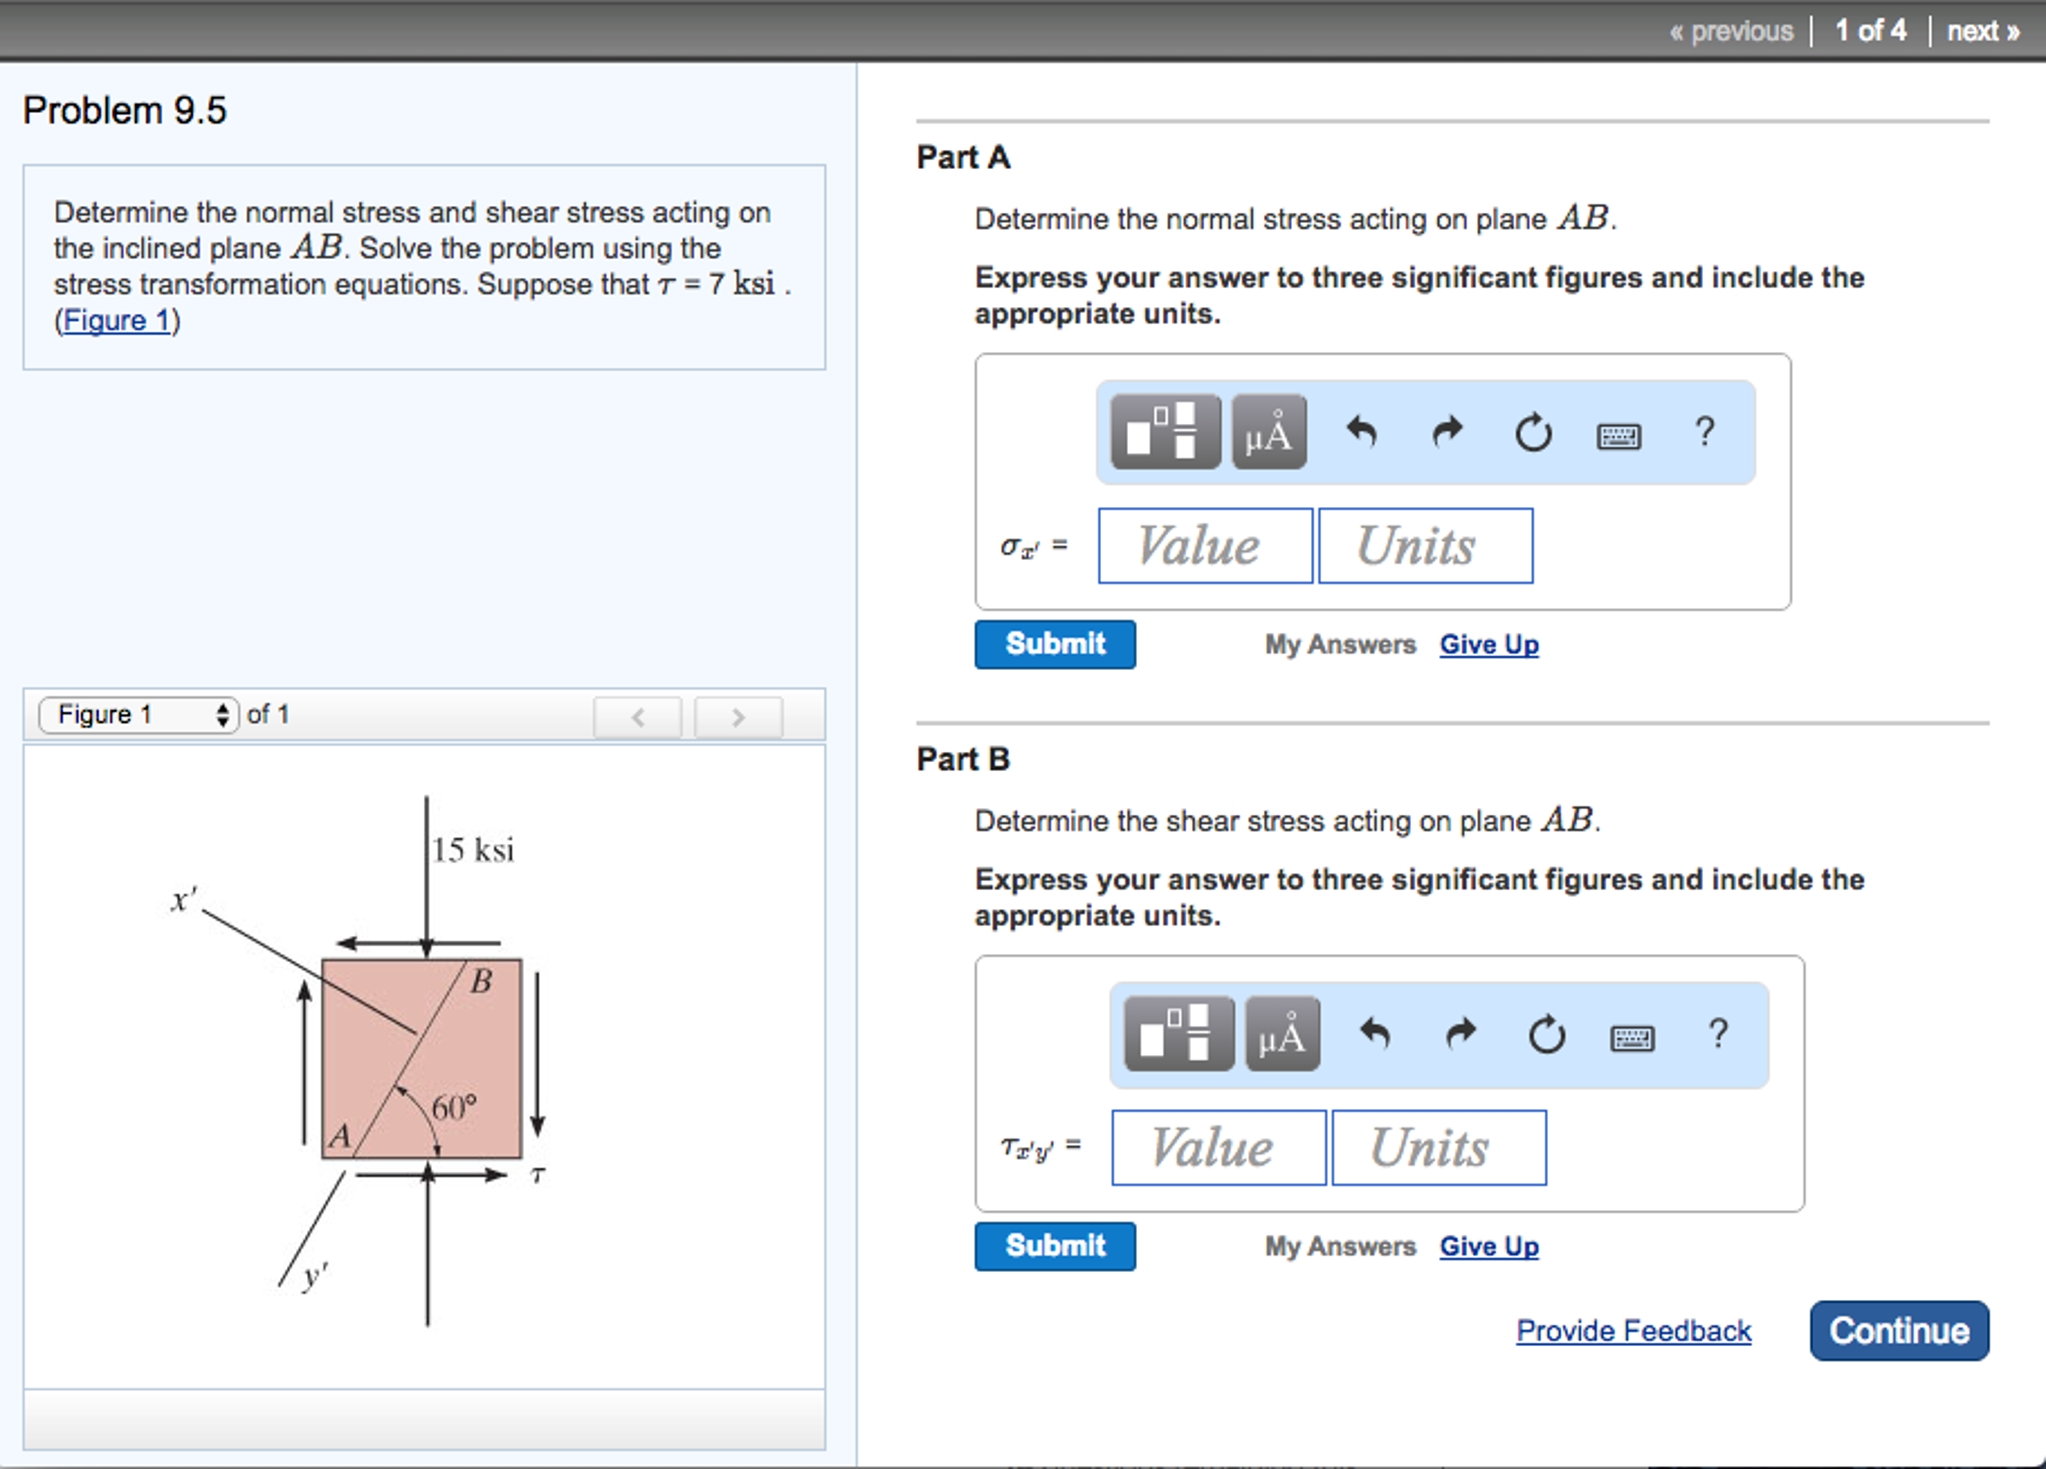The image size is (2046, 1469).
Task: Open the Figure 1 selection dropdown
Action: tap(138, 714)
